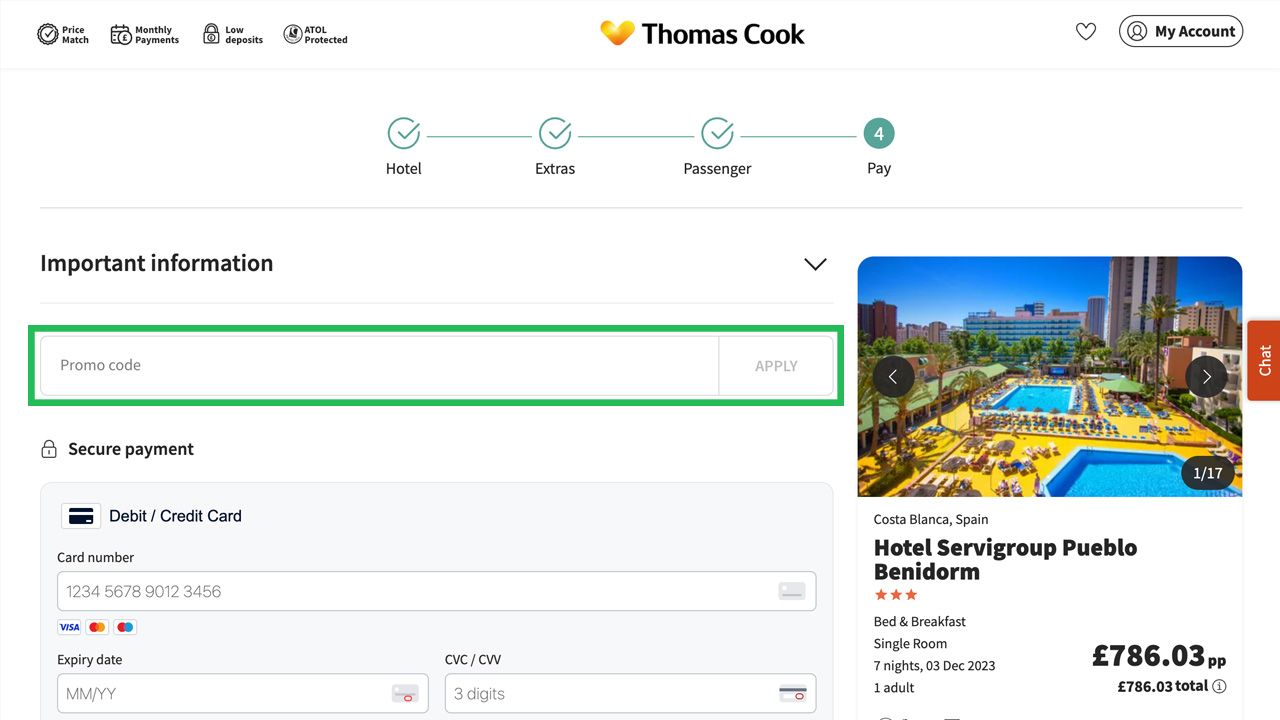Click the Price Match badge icon
The height and width of the screenshot is (720, 1280).
click(x=47, y=35)
